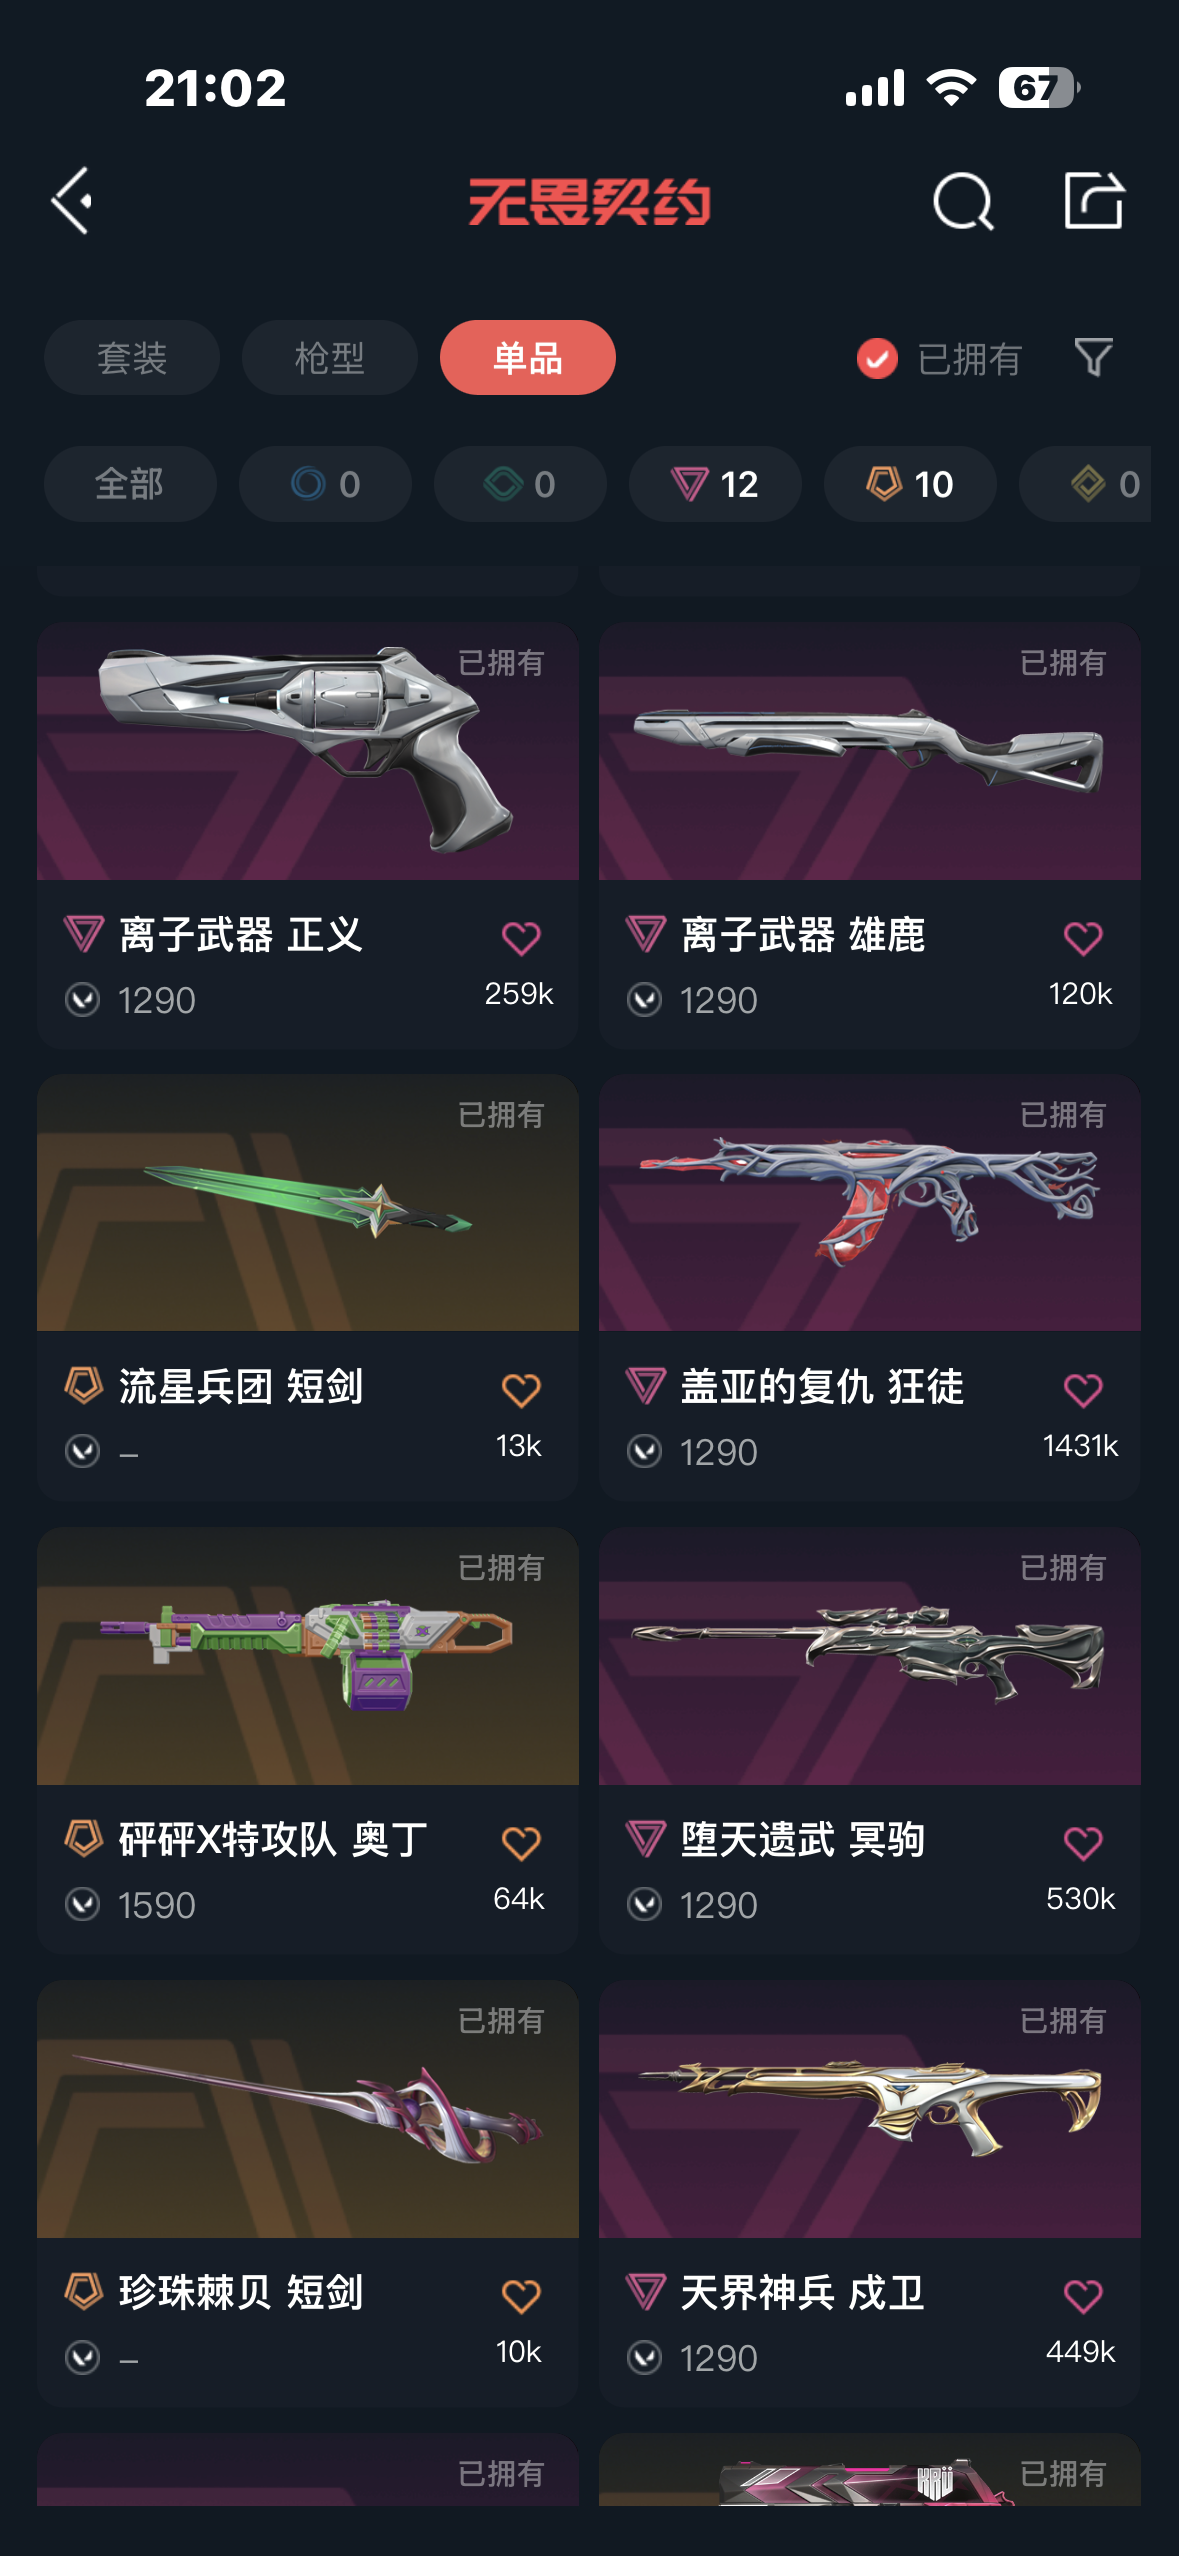
Task: Tap the share icon in header
Action: click(1093, 200)
